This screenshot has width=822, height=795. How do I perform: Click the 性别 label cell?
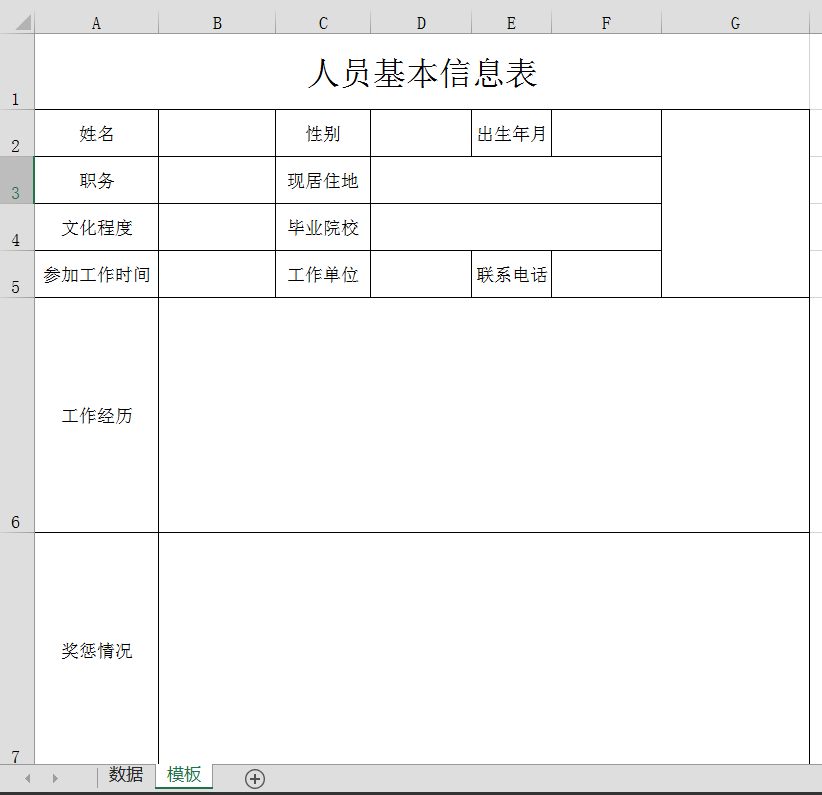322,133
